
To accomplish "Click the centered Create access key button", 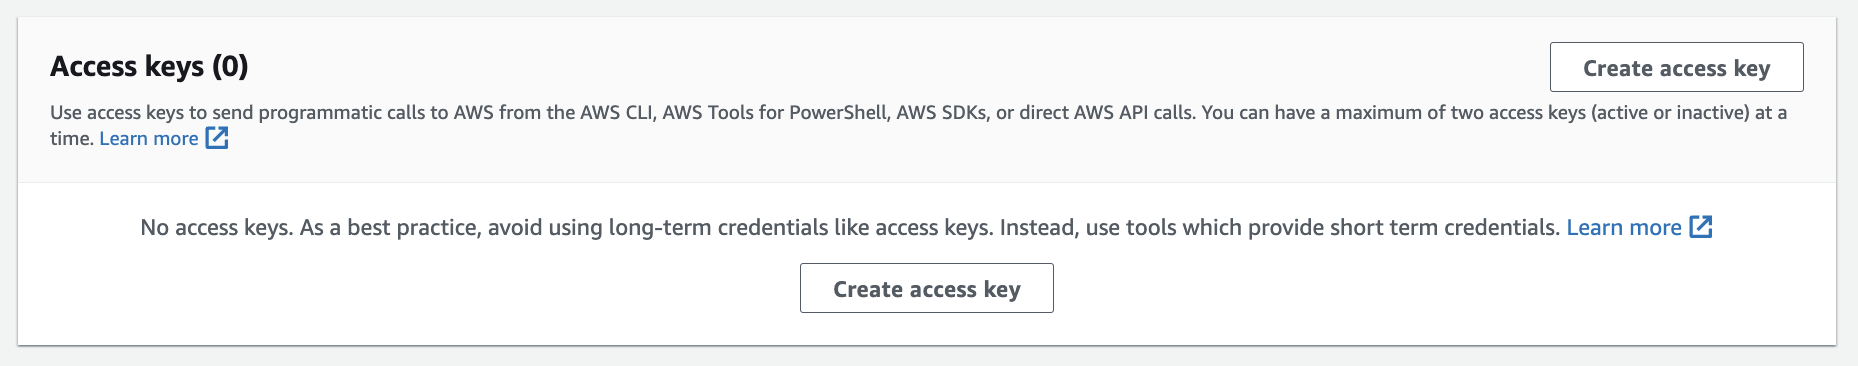I will click(926, 288).
